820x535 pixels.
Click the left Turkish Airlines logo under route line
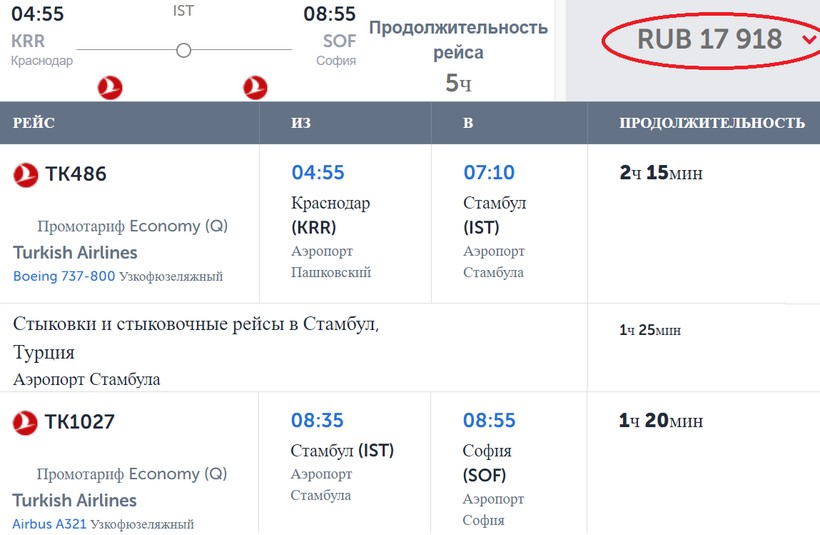coord(110,88)
